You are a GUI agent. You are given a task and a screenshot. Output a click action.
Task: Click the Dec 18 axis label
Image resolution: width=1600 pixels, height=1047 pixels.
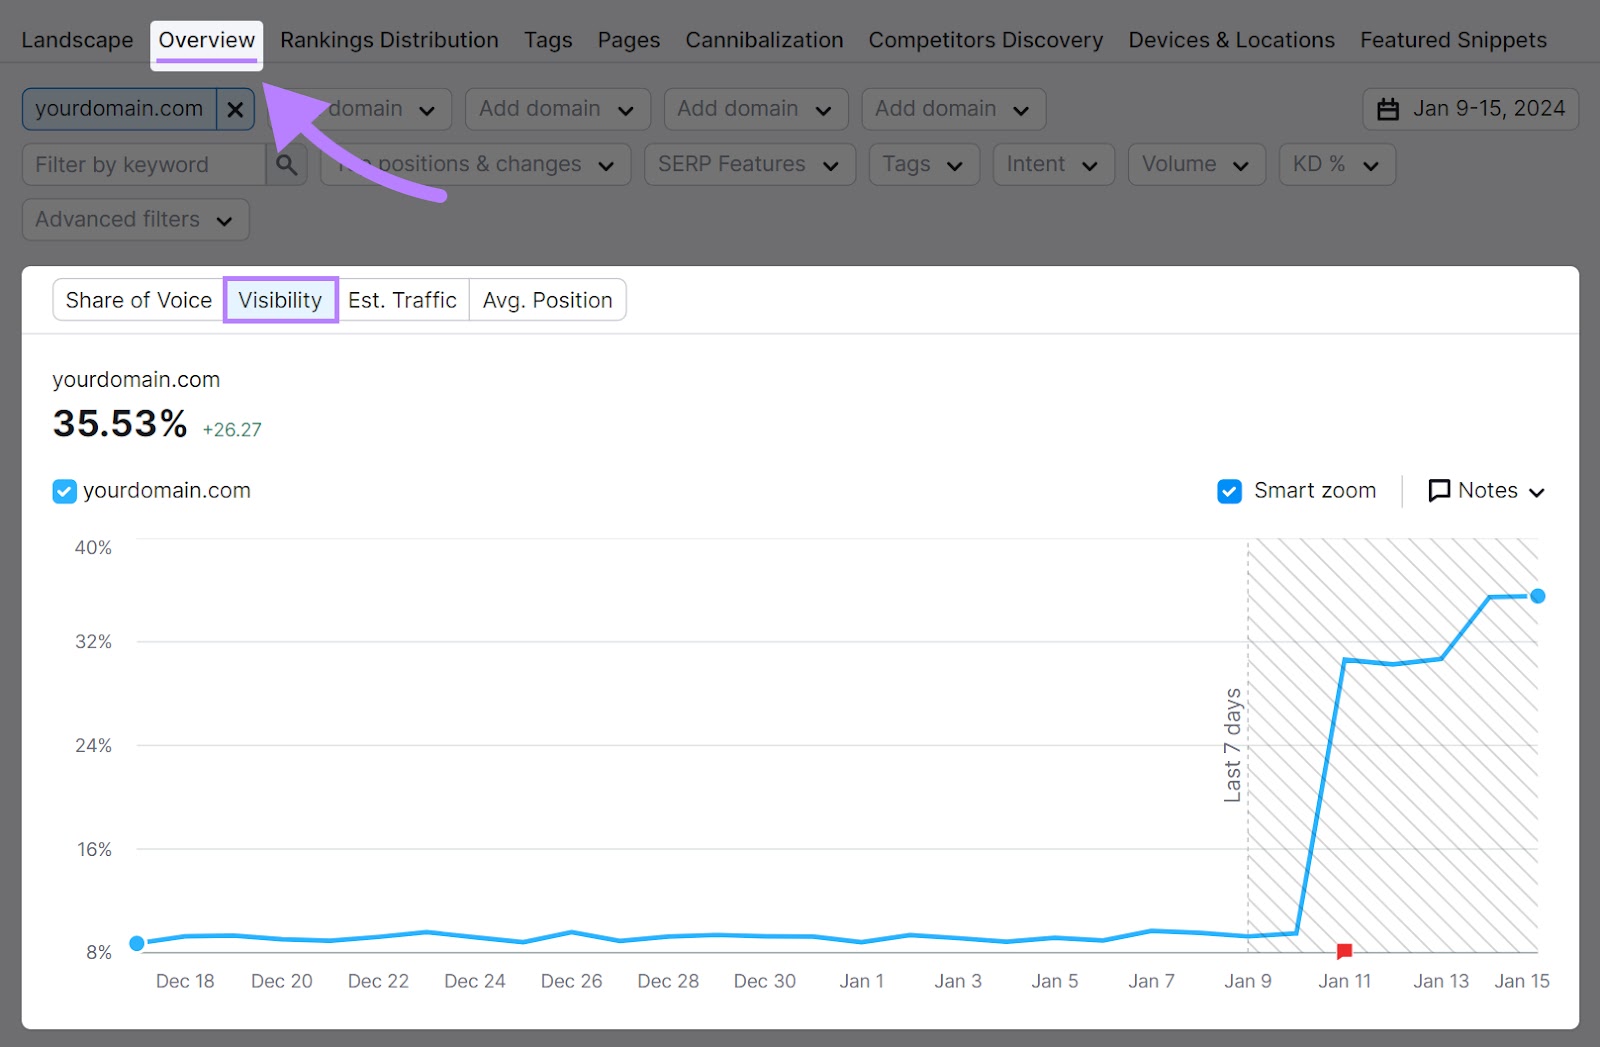pyautogui.click(x=185, y=981)
